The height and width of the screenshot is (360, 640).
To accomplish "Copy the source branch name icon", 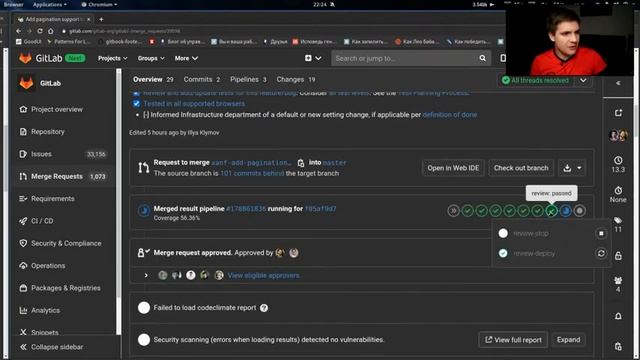I will [301, 163].
